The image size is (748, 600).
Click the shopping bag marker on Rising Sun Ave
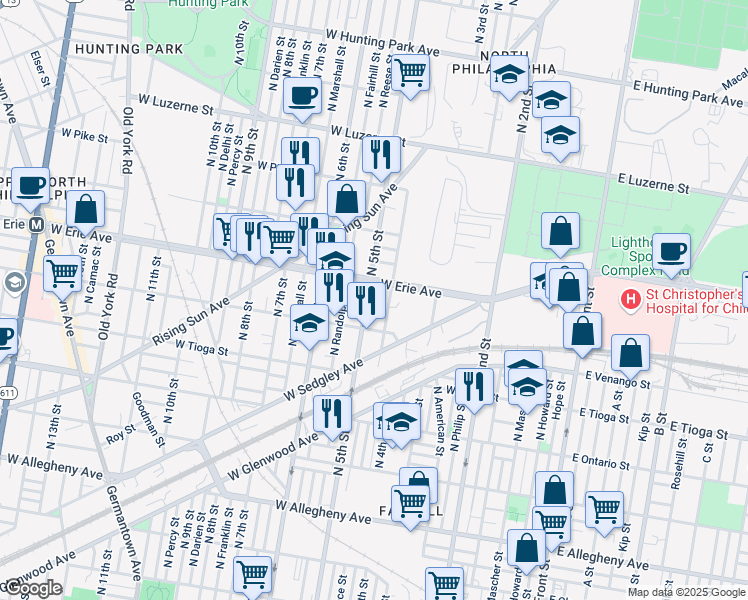(347, 202)
